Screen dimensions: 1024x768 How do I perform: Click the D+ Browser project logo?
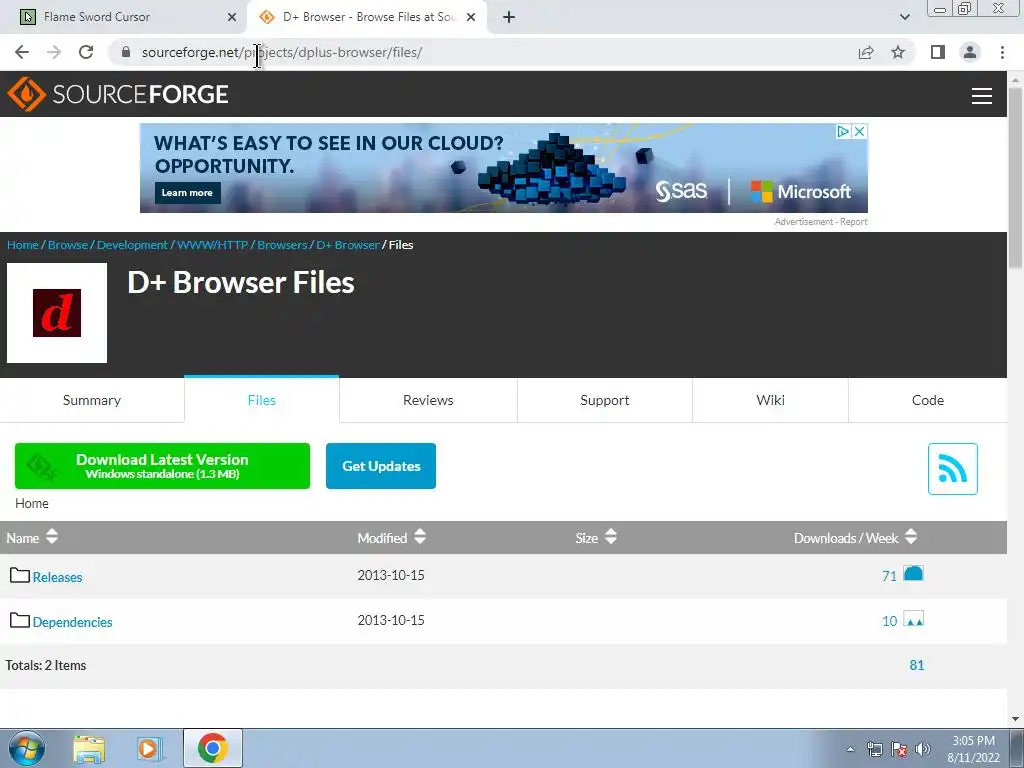click(x=57, y=313)
